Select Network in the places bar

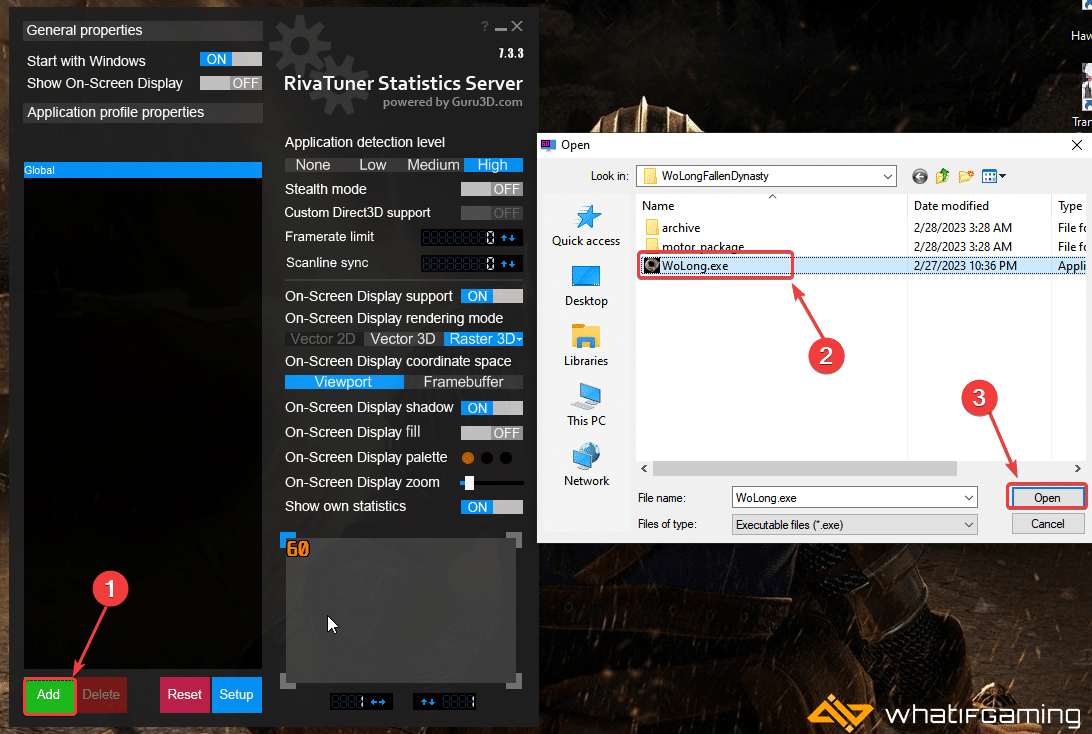pyautogui.click(x=586, y=466)
